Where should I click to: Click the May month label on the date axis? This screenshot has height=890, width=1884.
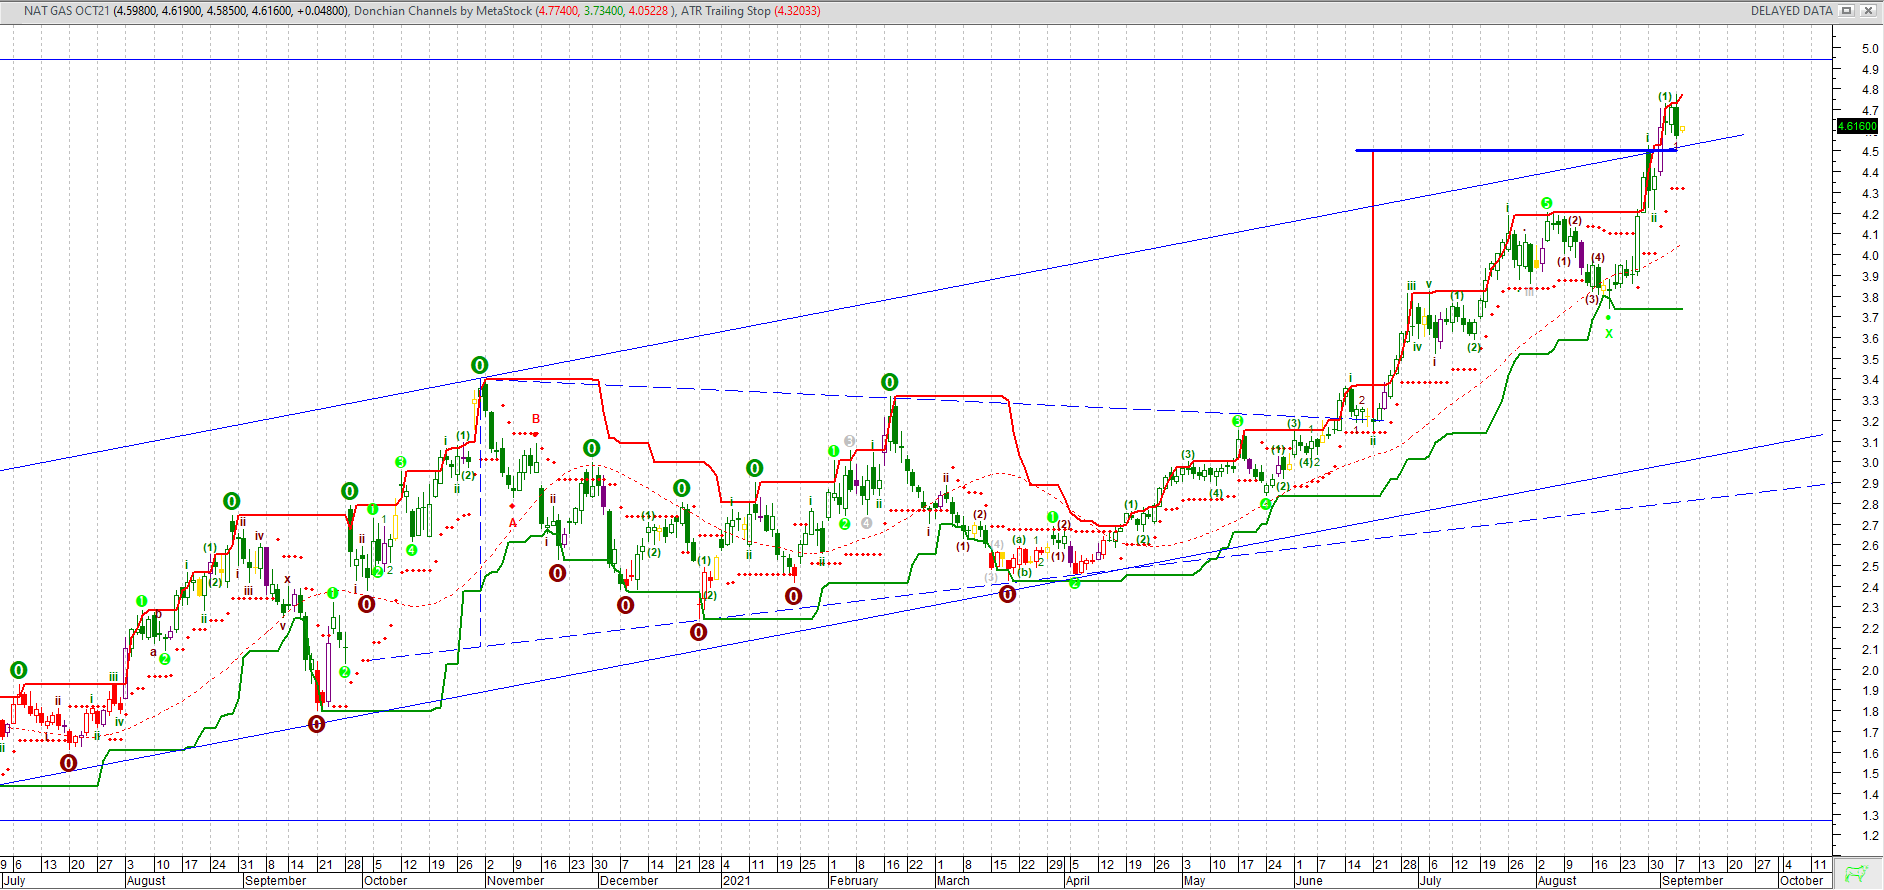click(x=1195, y=881)
